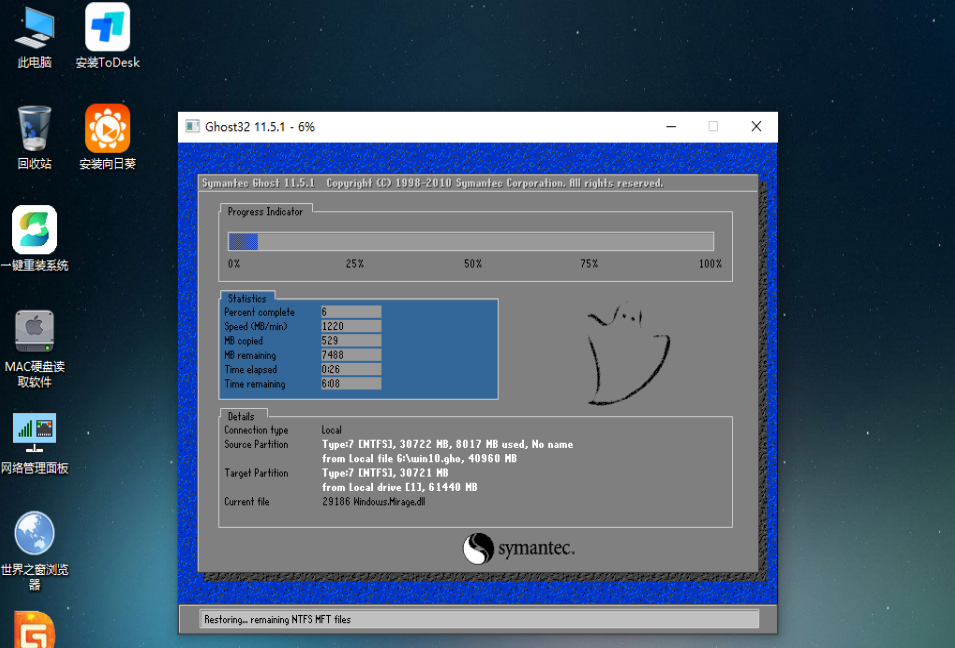
Task: Click the Connection type value Local
Action: tap(331, 430)
